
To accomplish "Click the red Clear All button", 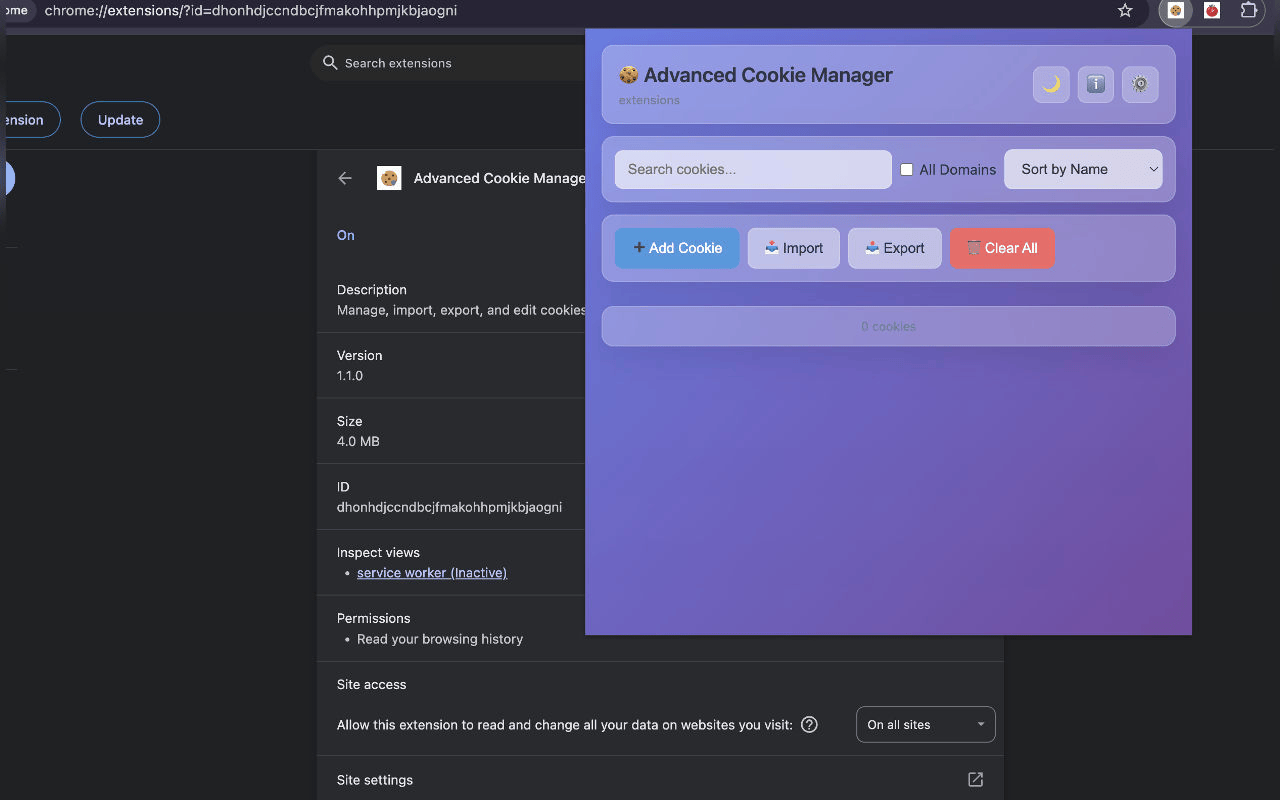I will [x=1002, y=248].
